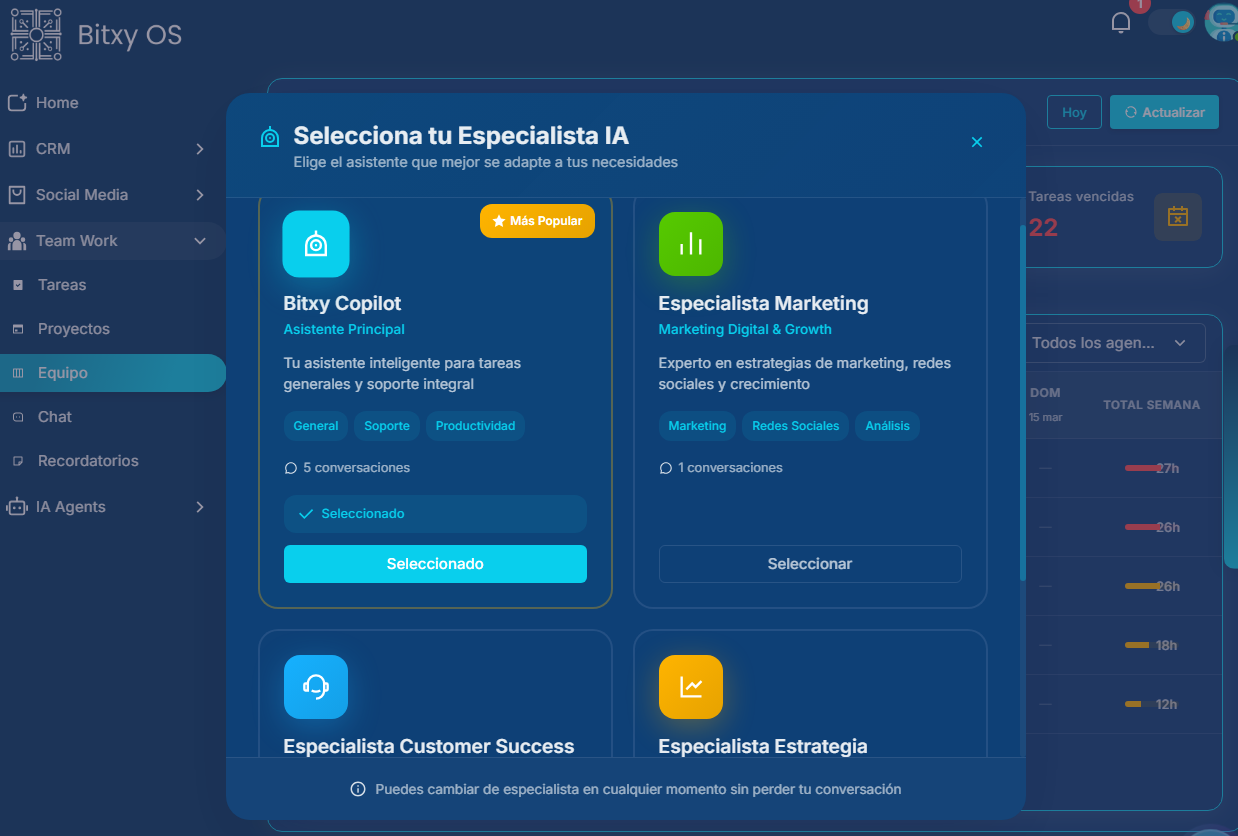
Task: Click the calendar icon next to Tareas vencidas
Action: (x=1178, y=217)
